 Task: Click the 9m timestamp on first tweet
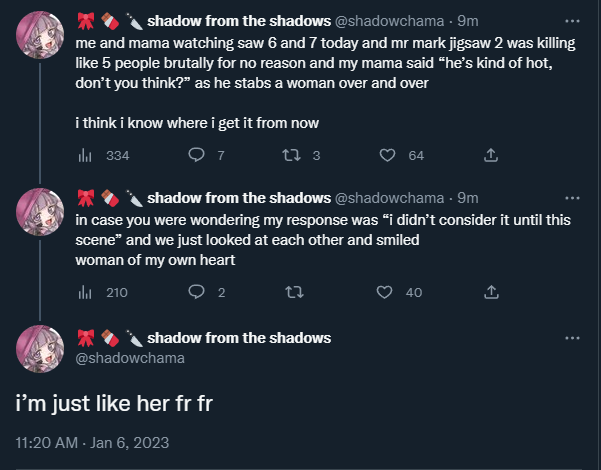pyautogui.click(x=468, y=21)
